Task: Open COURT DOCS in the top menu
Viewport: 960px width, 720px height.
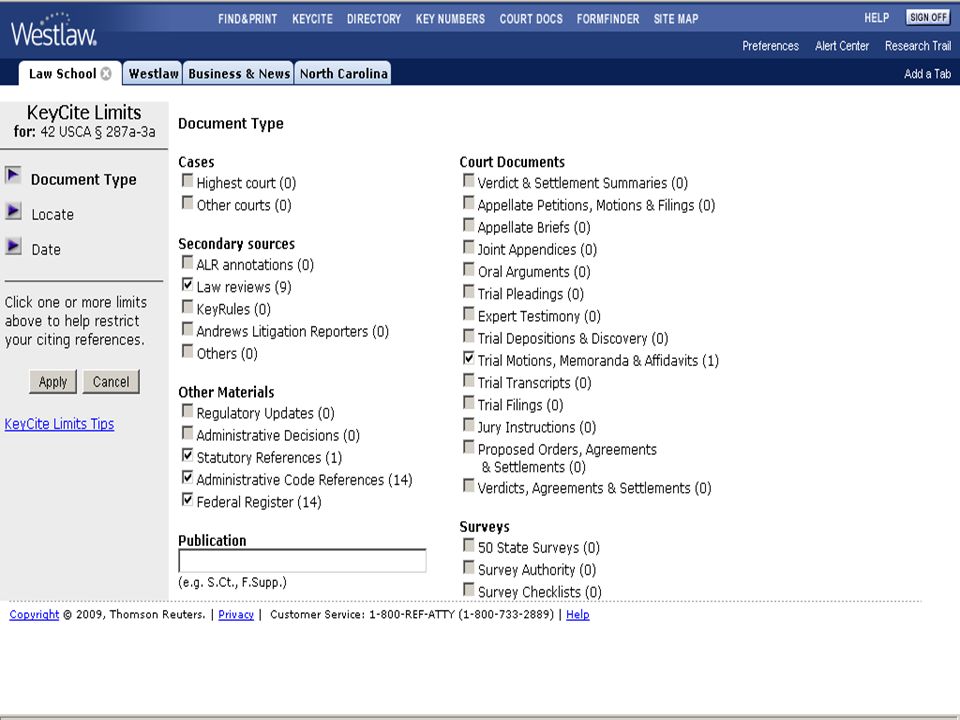Action: click(531, 19)
